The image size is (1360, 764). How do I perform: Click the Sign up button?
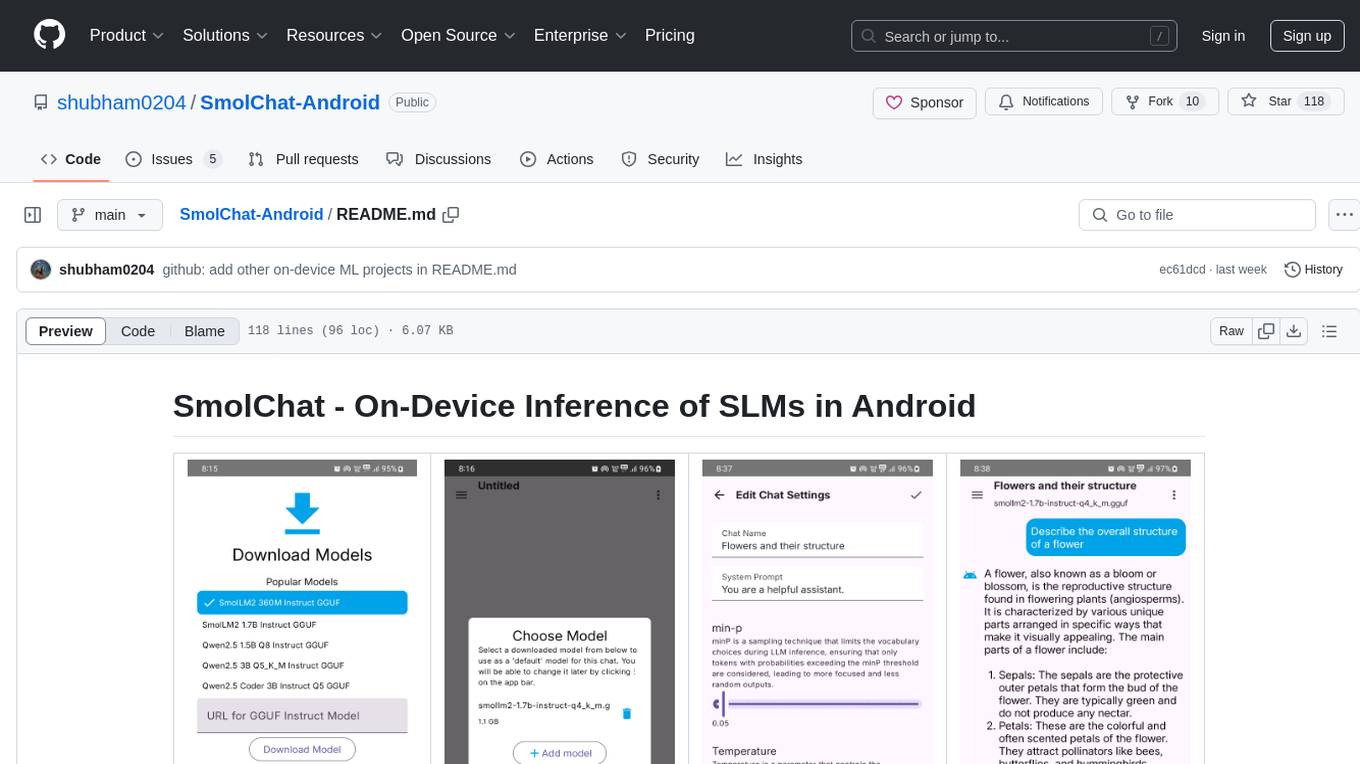pyautogui.click(x=1307, y=36)
